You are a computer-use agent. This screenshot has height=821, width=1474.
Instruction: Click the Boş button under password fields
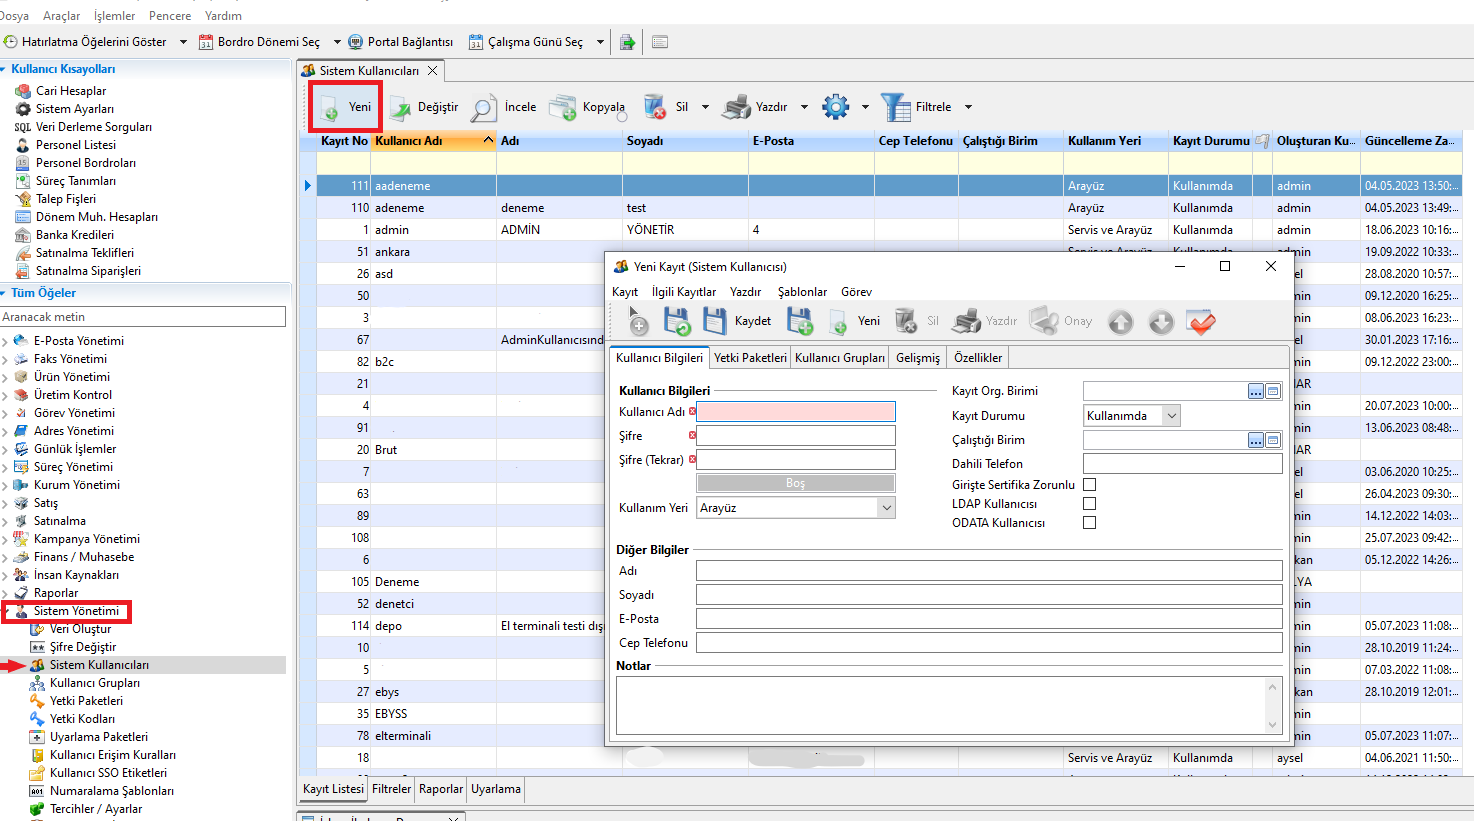(x=795, y=483)
